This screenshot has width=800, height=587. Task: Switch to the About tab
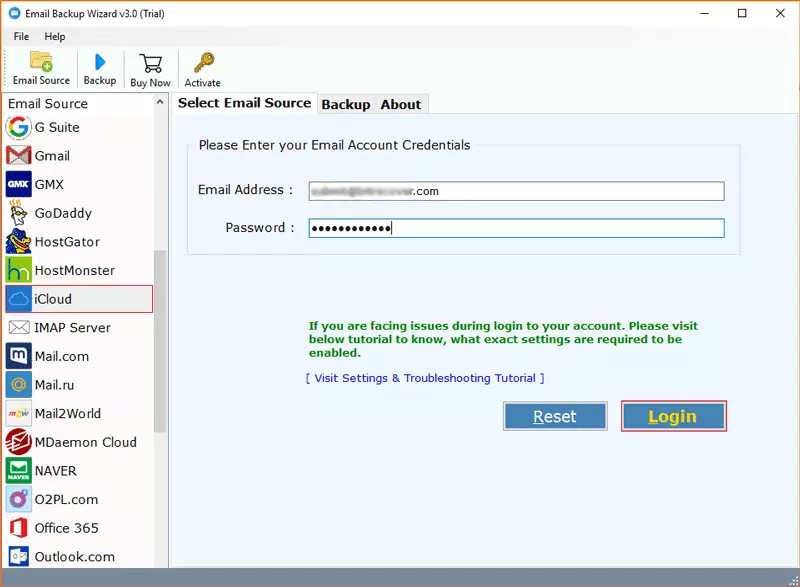coord(401,104)
